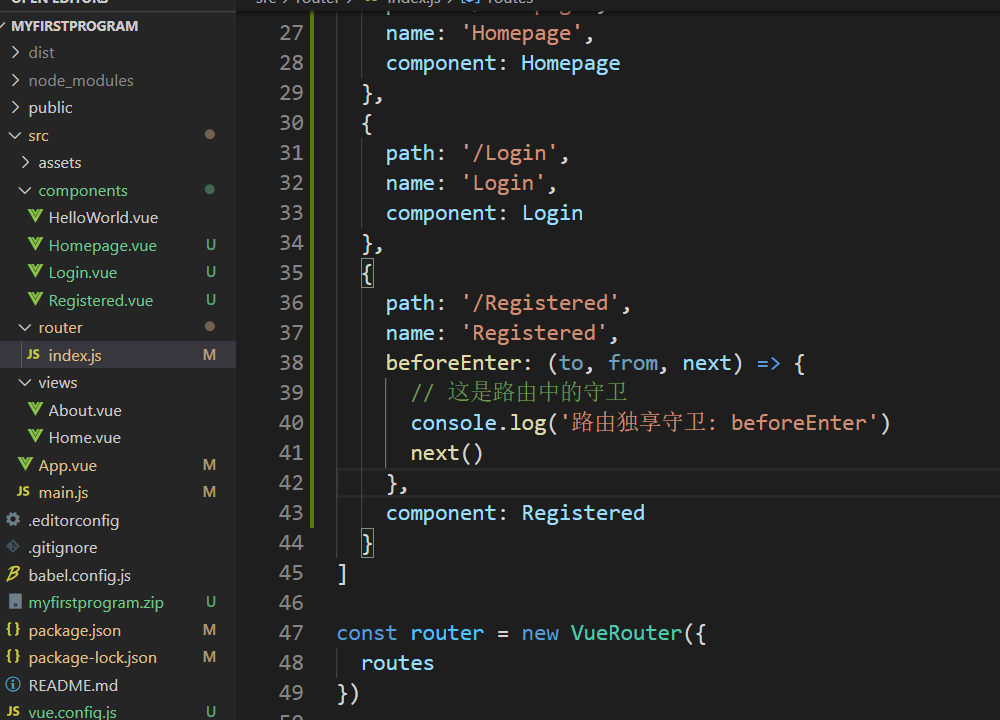Open Homepage.vue file
The height and width of the screenshot is (720, 1000).
tap(103, 246)
